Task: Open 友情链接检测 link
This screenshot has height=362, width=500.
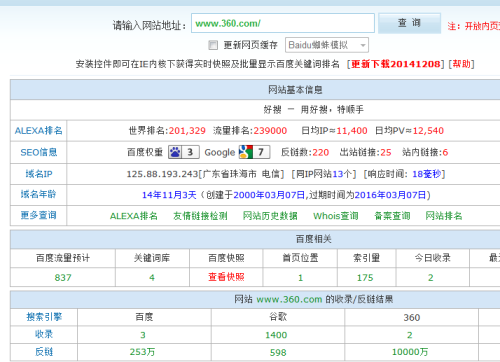Action: (x=200, y=216)
